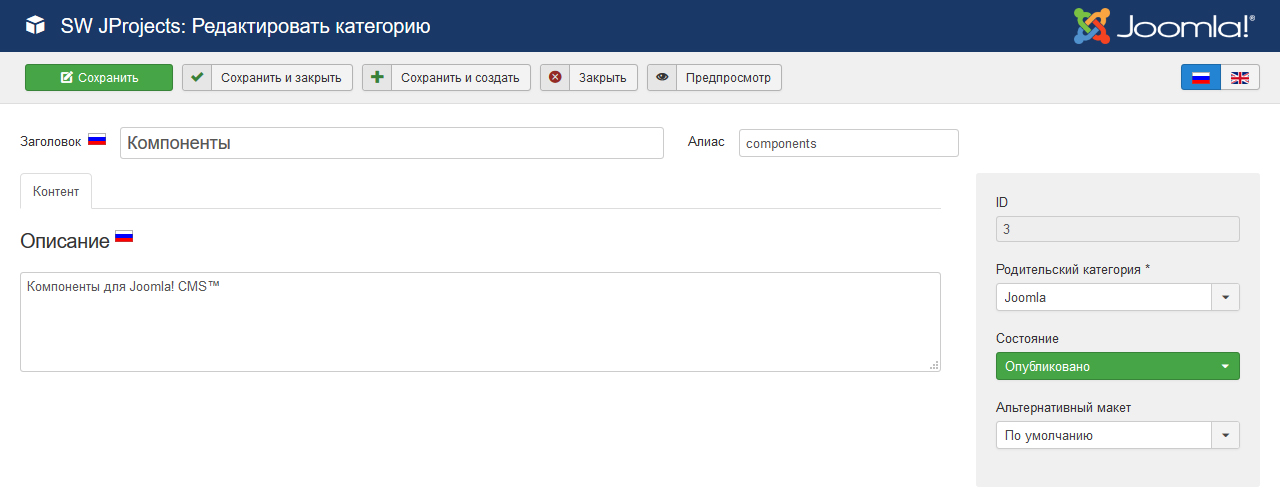Image resolution: width=1280 pixels, height=495 pixels.
Task: Click the green Сохранить button
Action: 99,78
